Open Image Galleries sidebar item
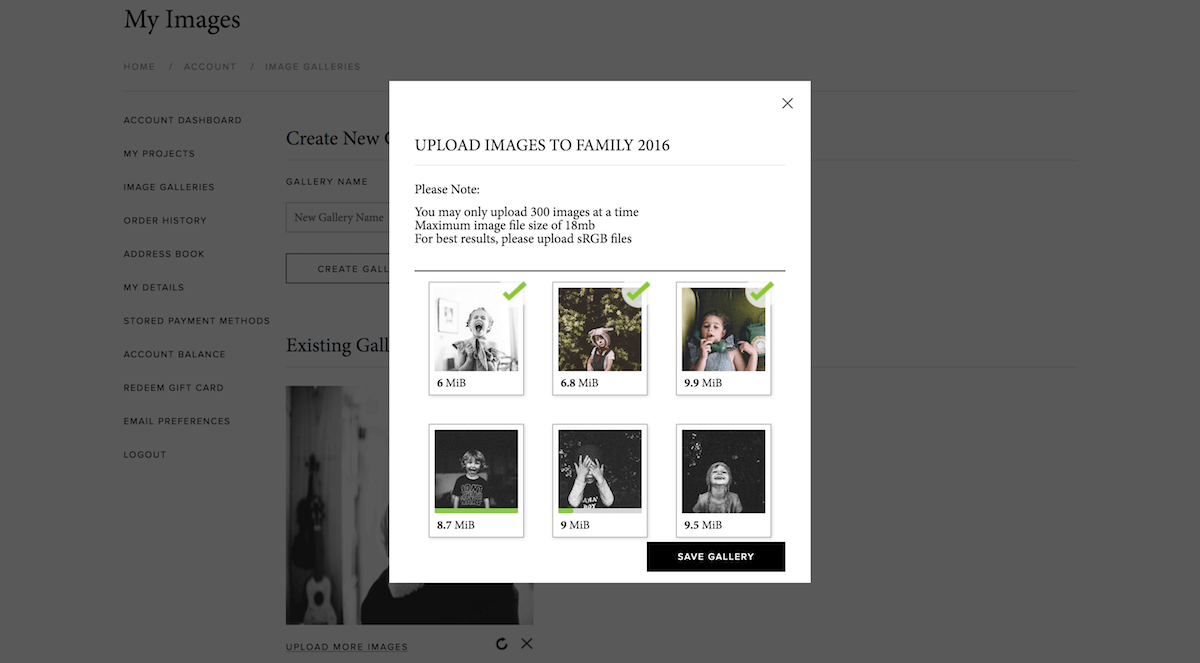 click(169, 187)
